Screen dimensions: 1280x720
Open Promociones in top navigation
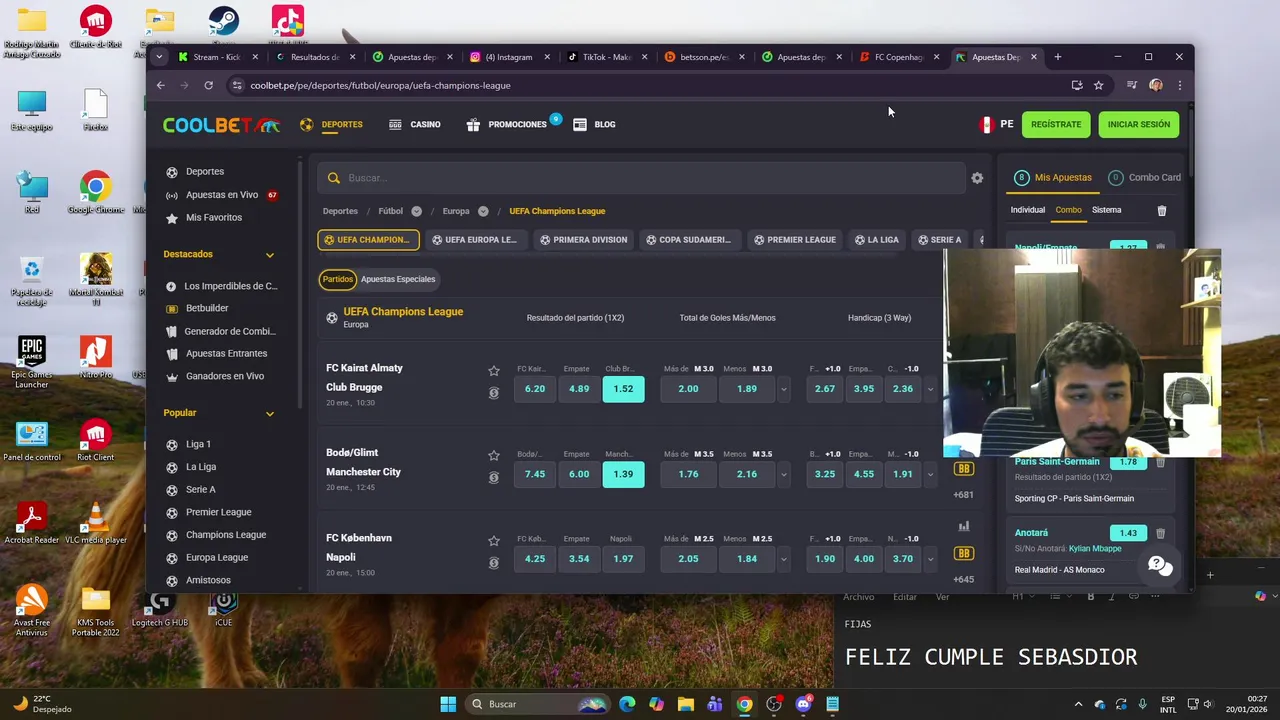(x=507, y=125)
